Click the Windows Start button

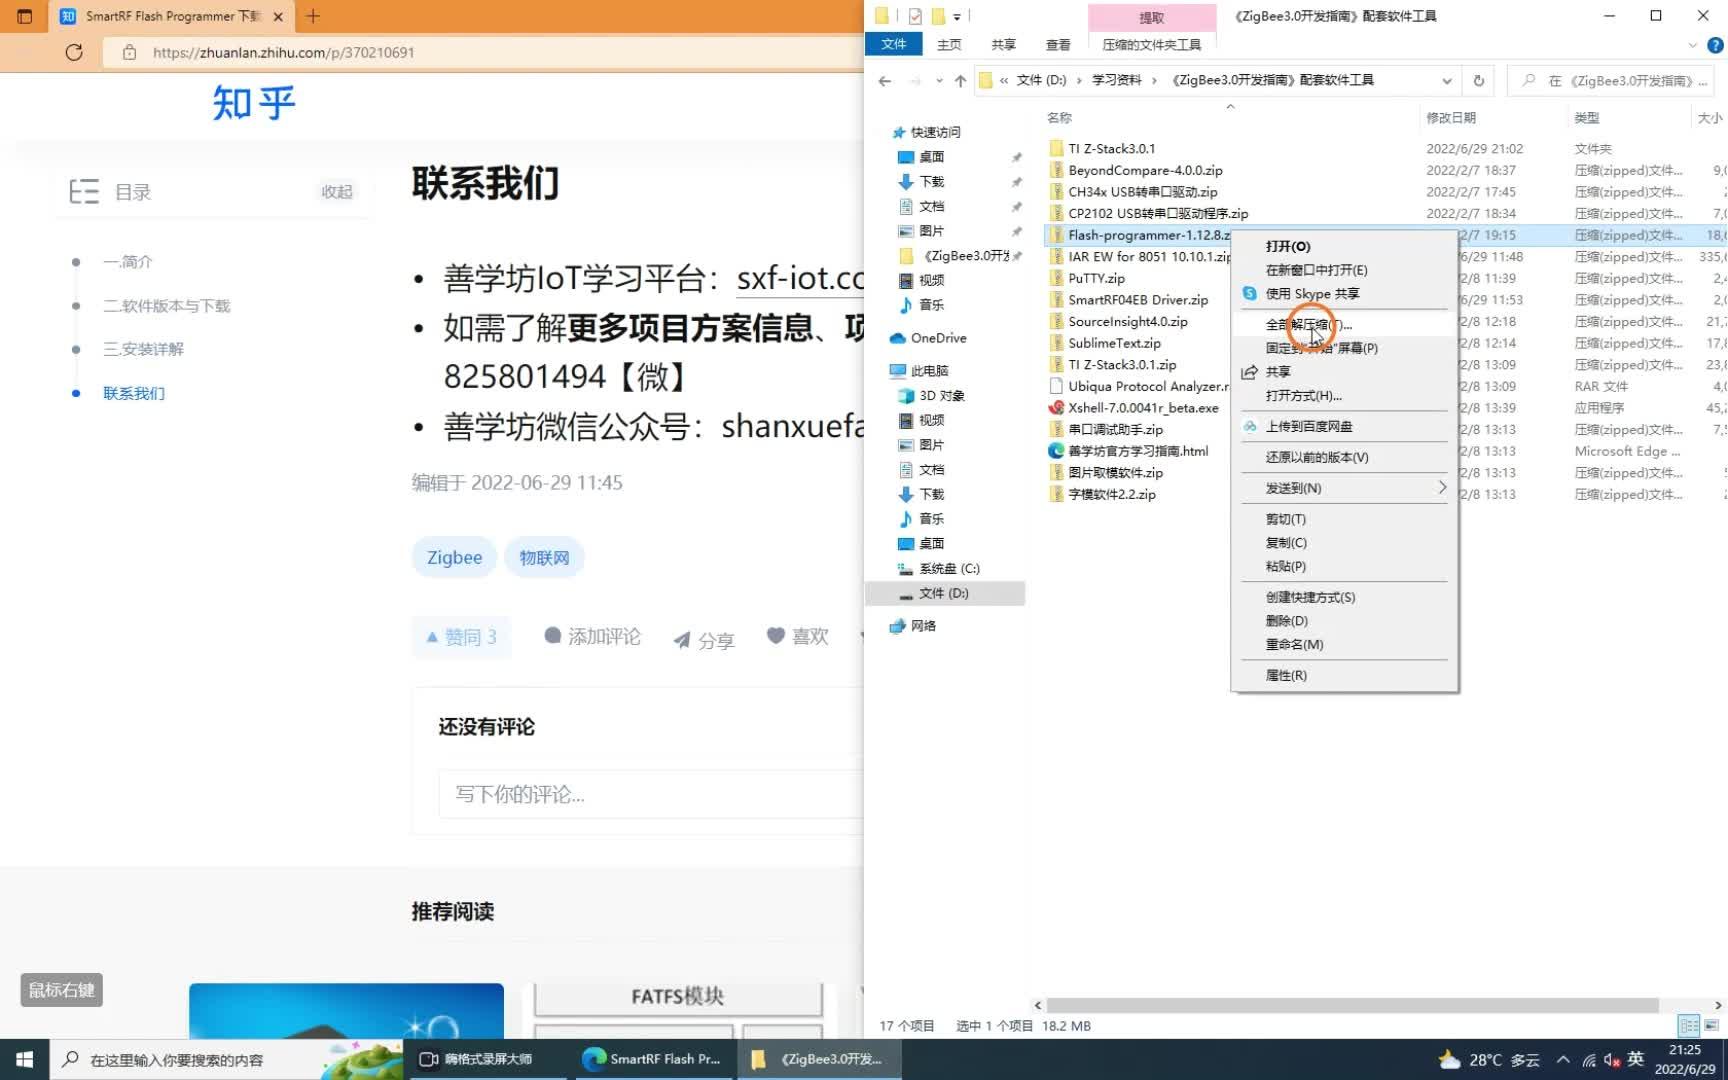[x=22, y=1059]
